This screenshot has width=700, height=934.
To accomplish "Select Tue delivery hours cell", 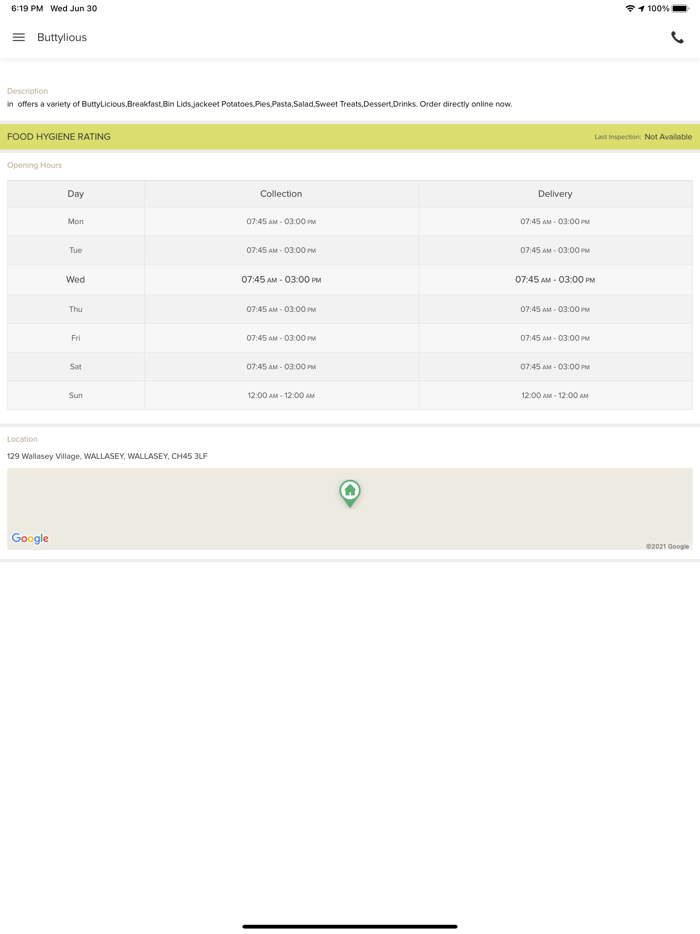I will pyautogui.click(x=555, y=250).
